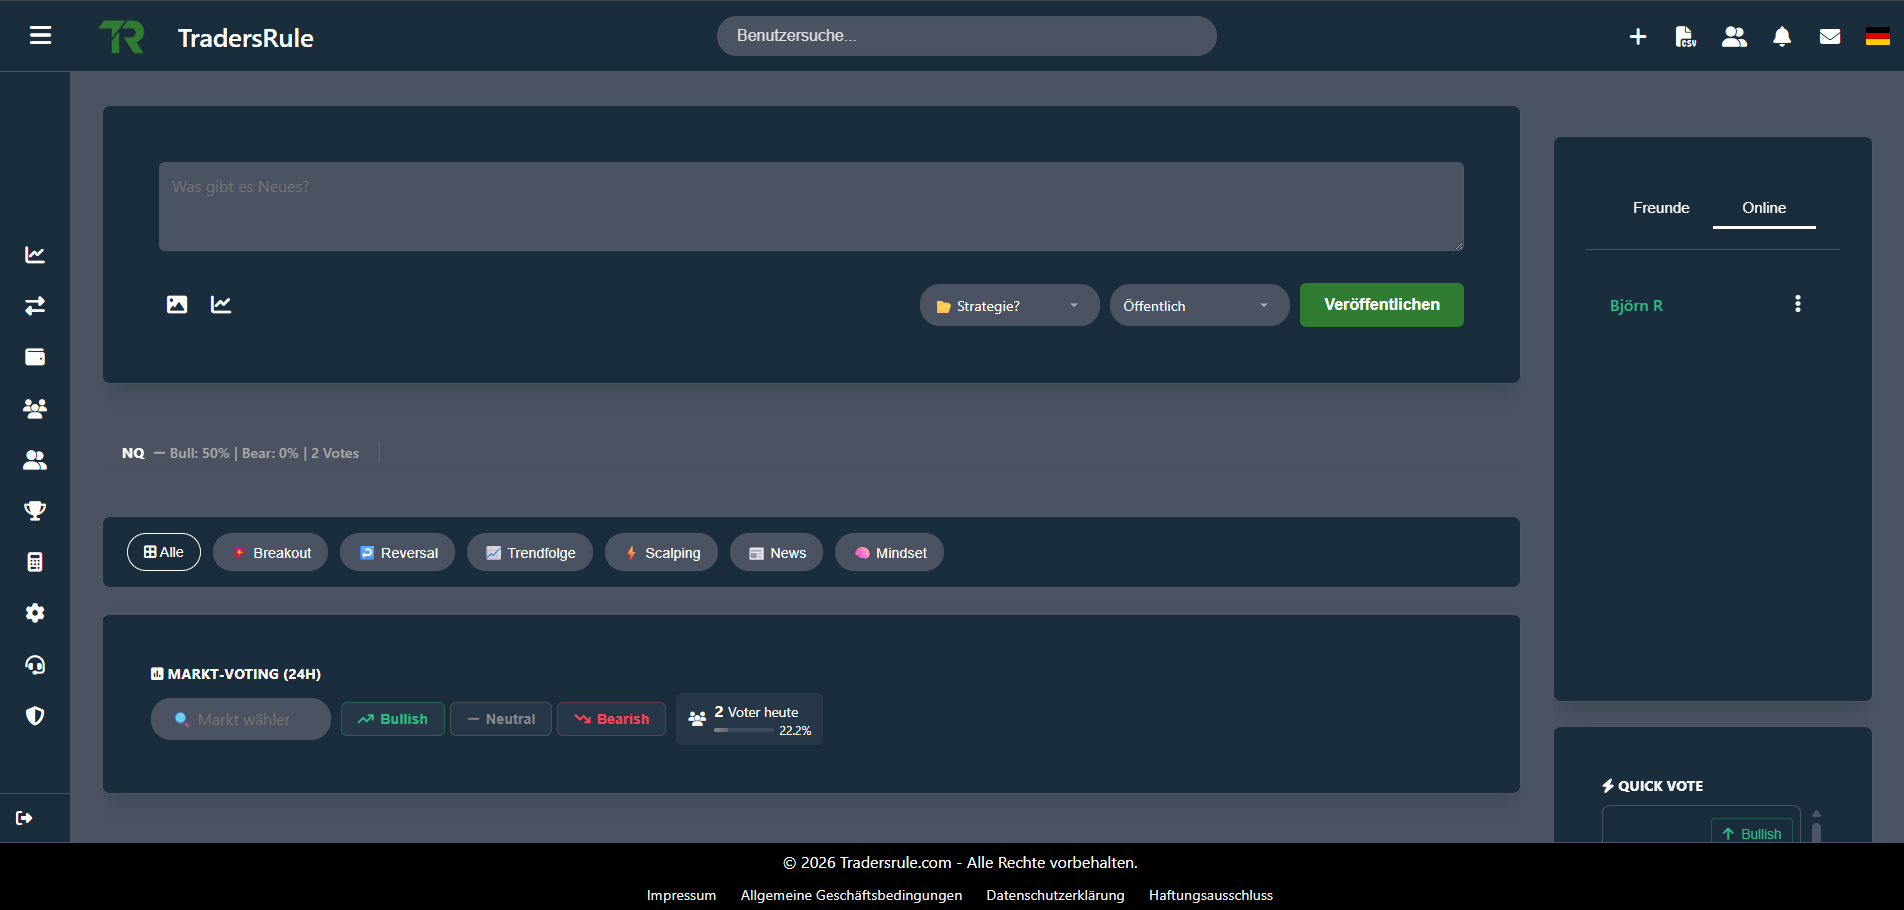Attach an image to the post

177,305
